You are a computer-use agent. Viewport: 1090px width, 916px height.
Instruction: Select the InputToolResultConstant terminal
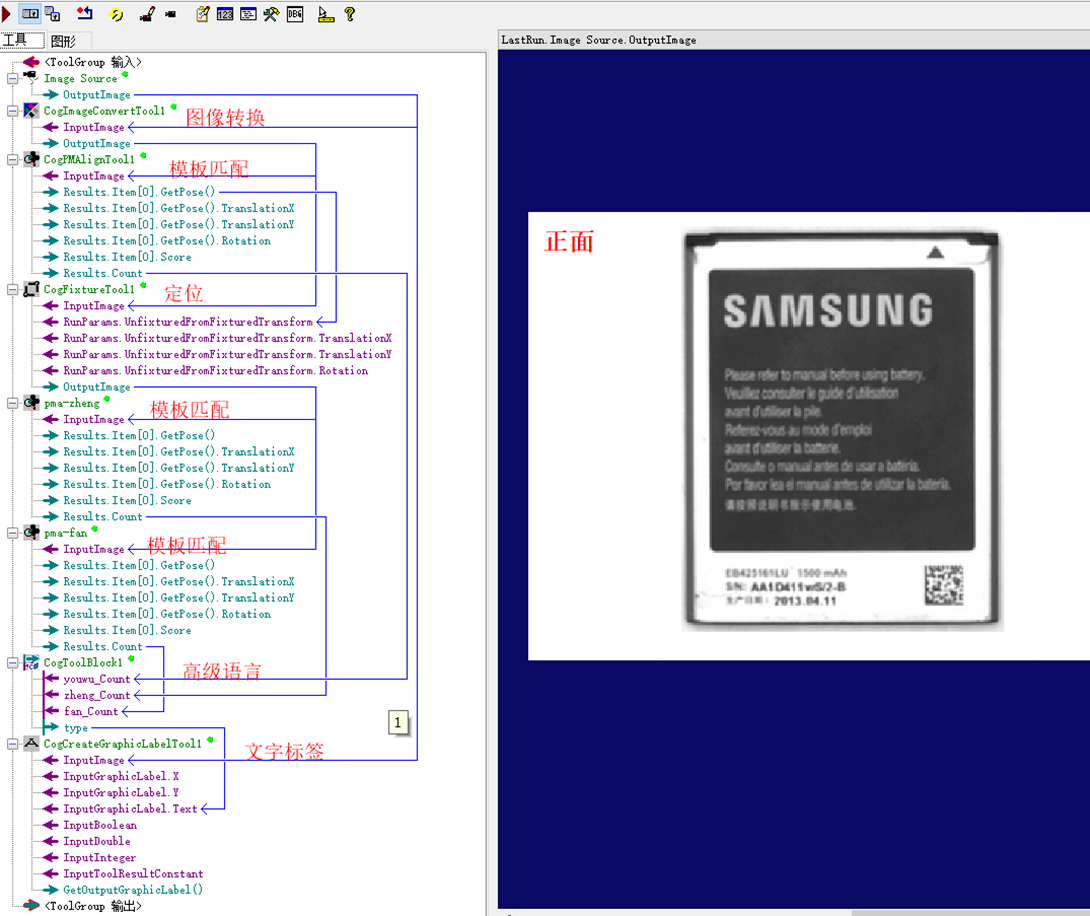coord(133,874)
